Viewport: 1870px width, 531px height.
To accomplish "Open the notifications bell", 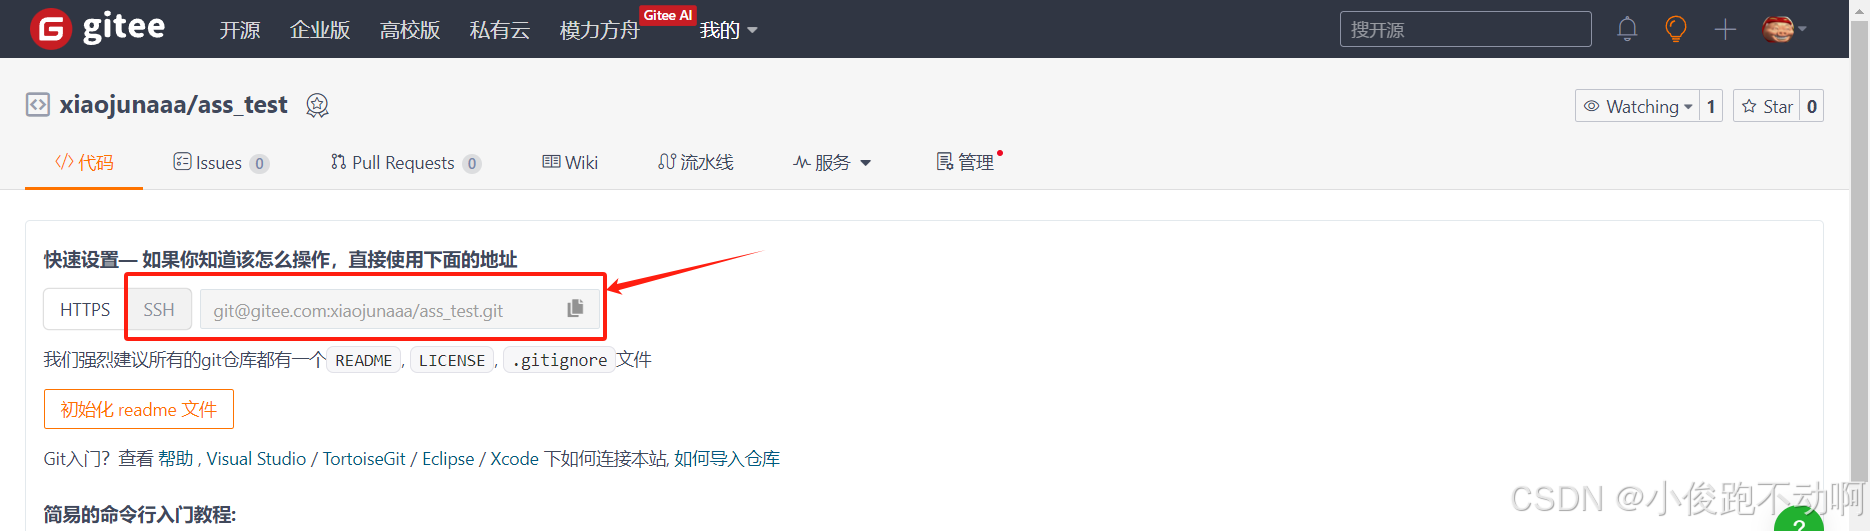I will pos(1627,29).
